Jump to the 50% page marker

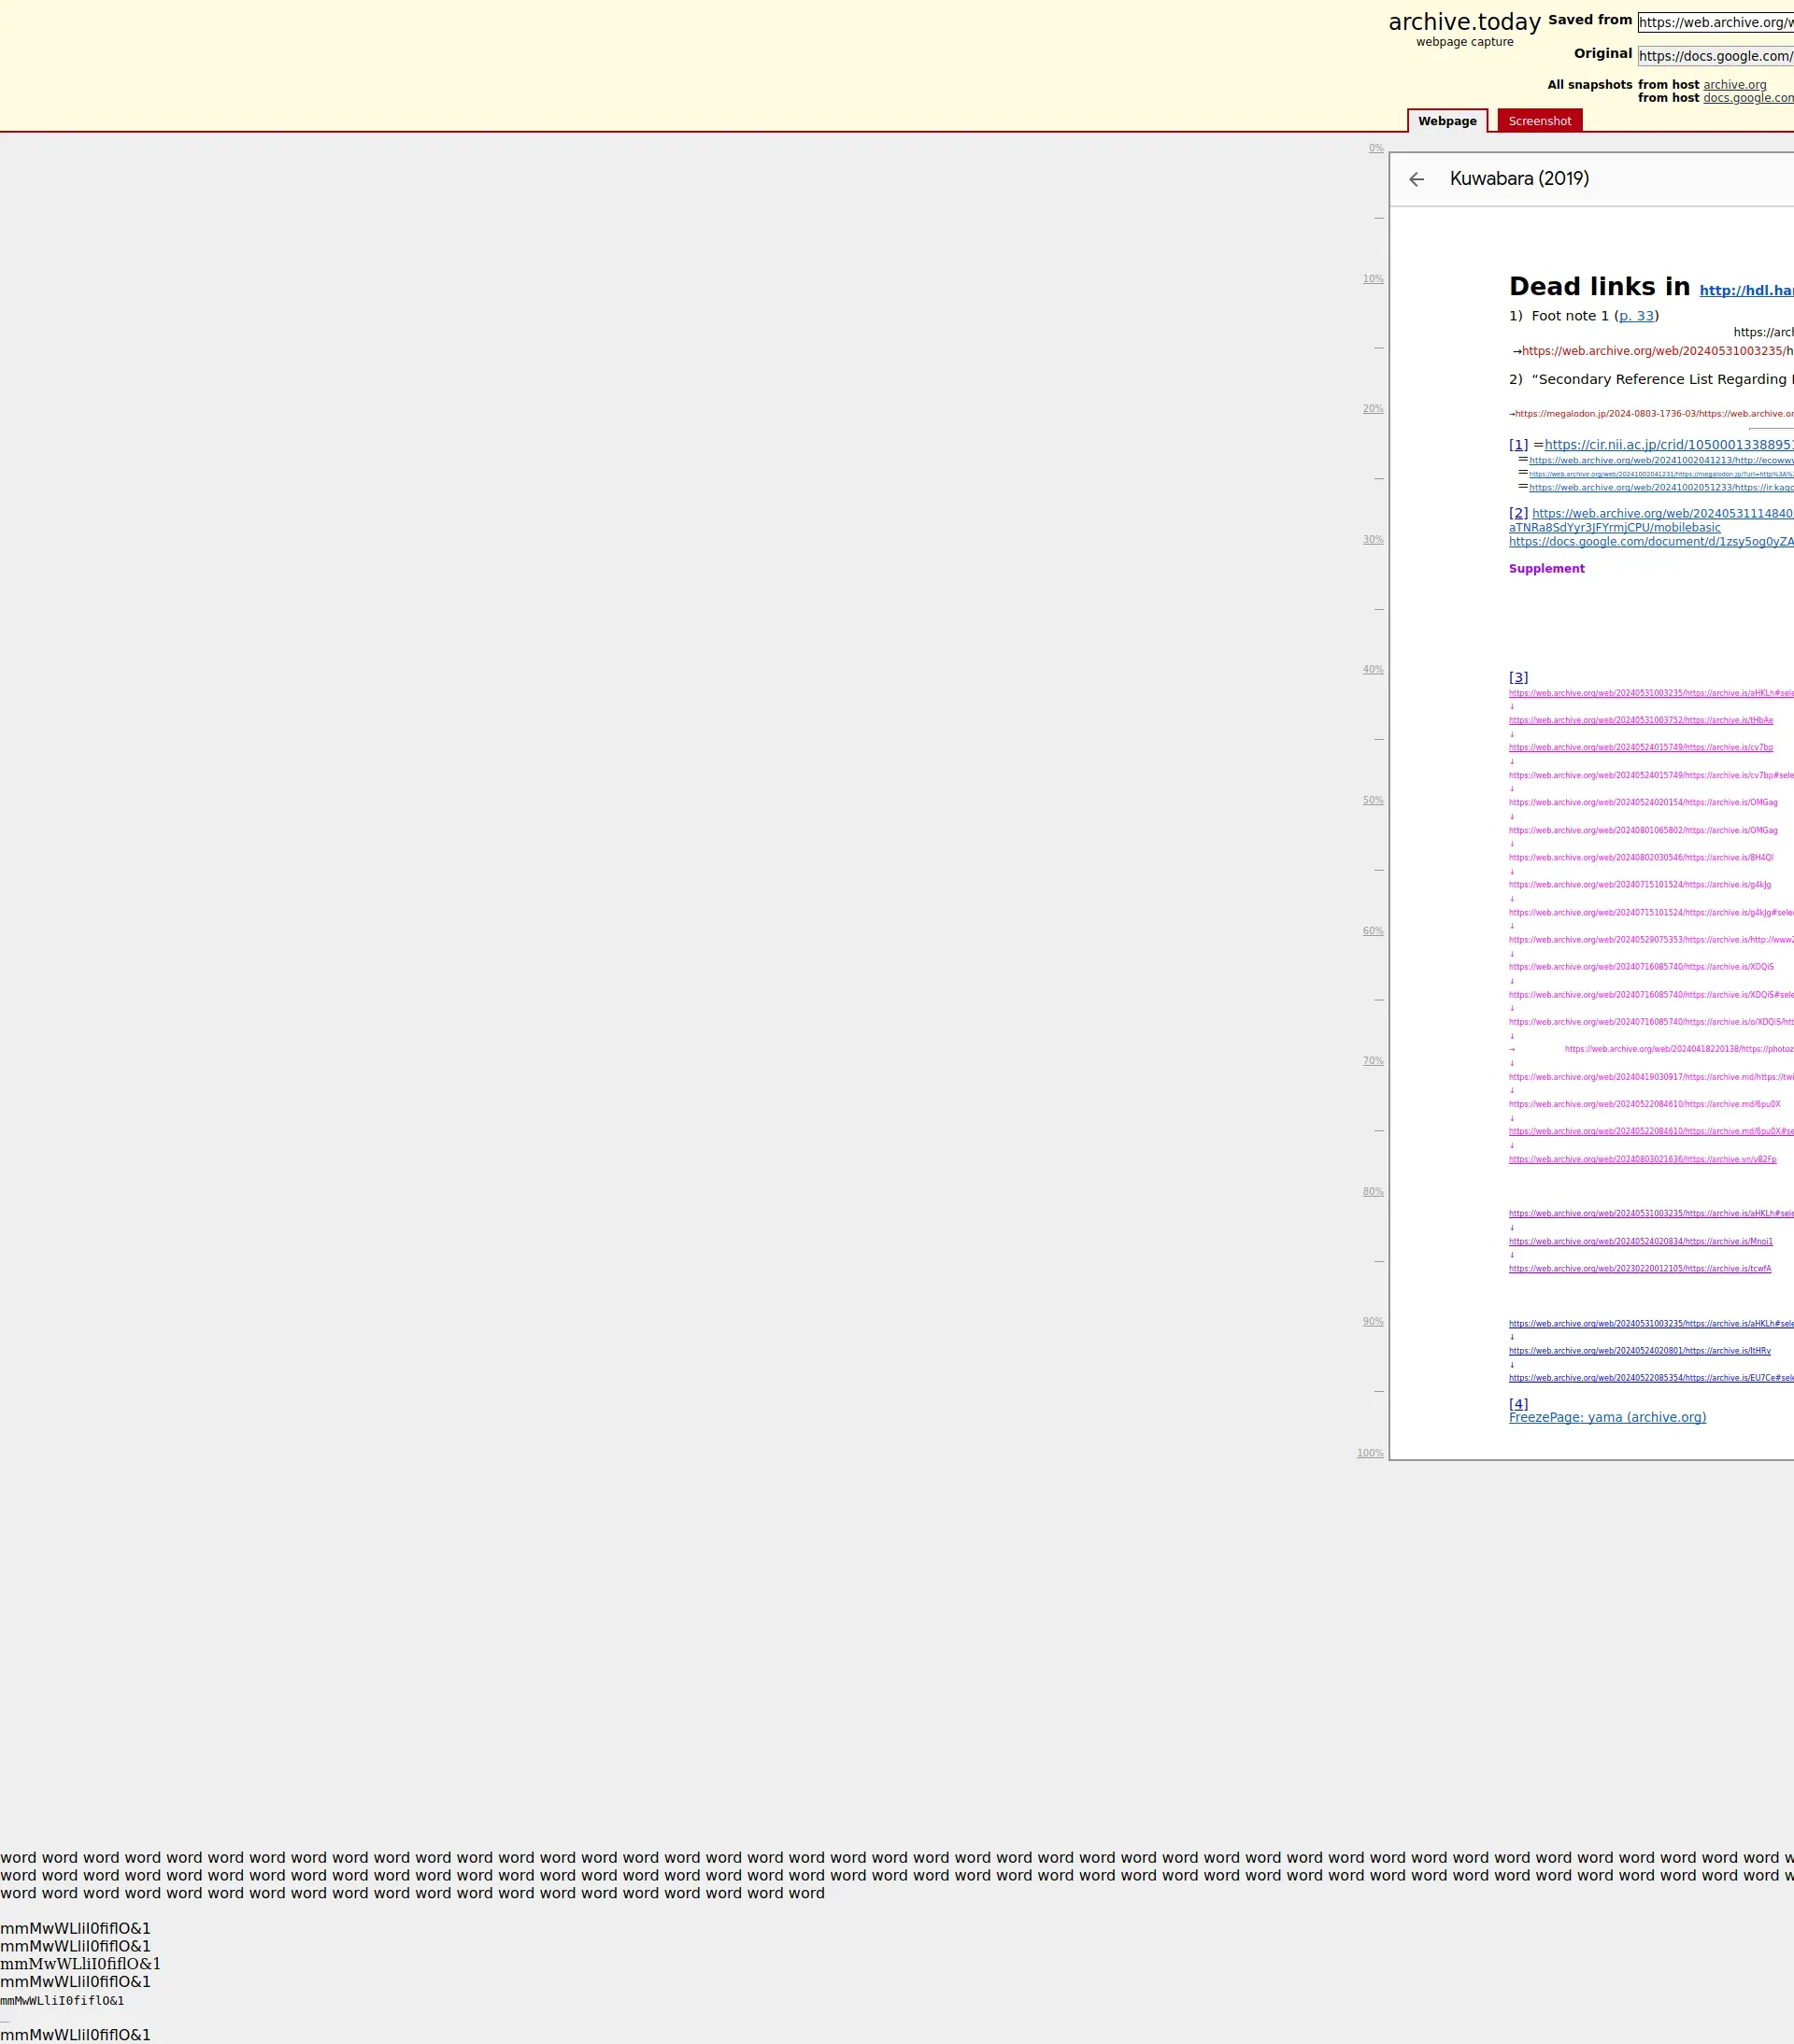[1373, 800]
